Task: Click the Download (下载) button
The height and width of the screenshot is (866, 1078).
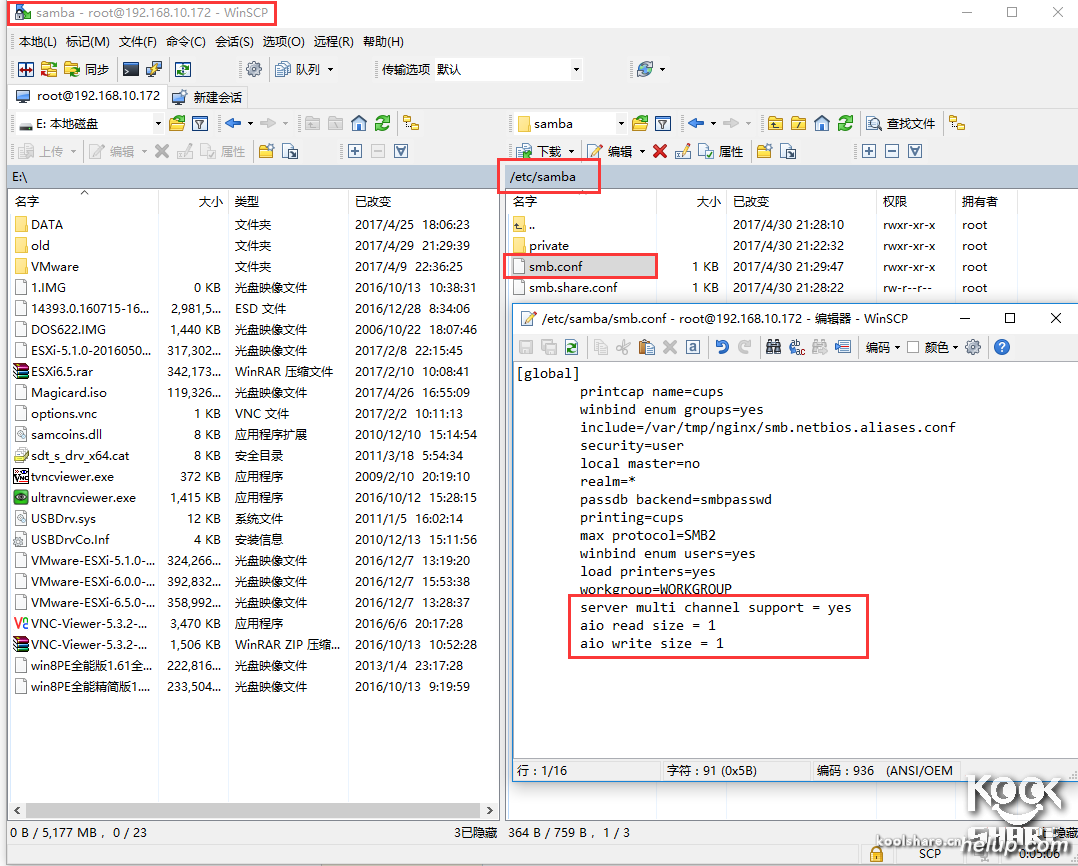Action: coord(539,151)
